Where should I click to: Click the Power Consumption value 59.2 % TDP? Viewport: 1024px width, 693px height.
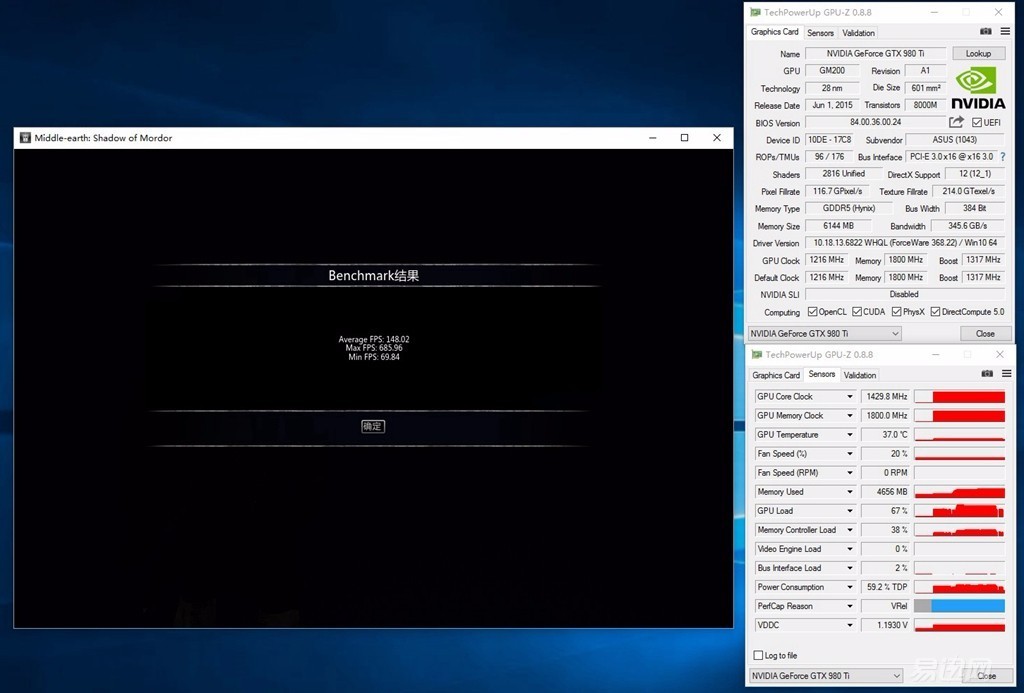coord(886,587)
